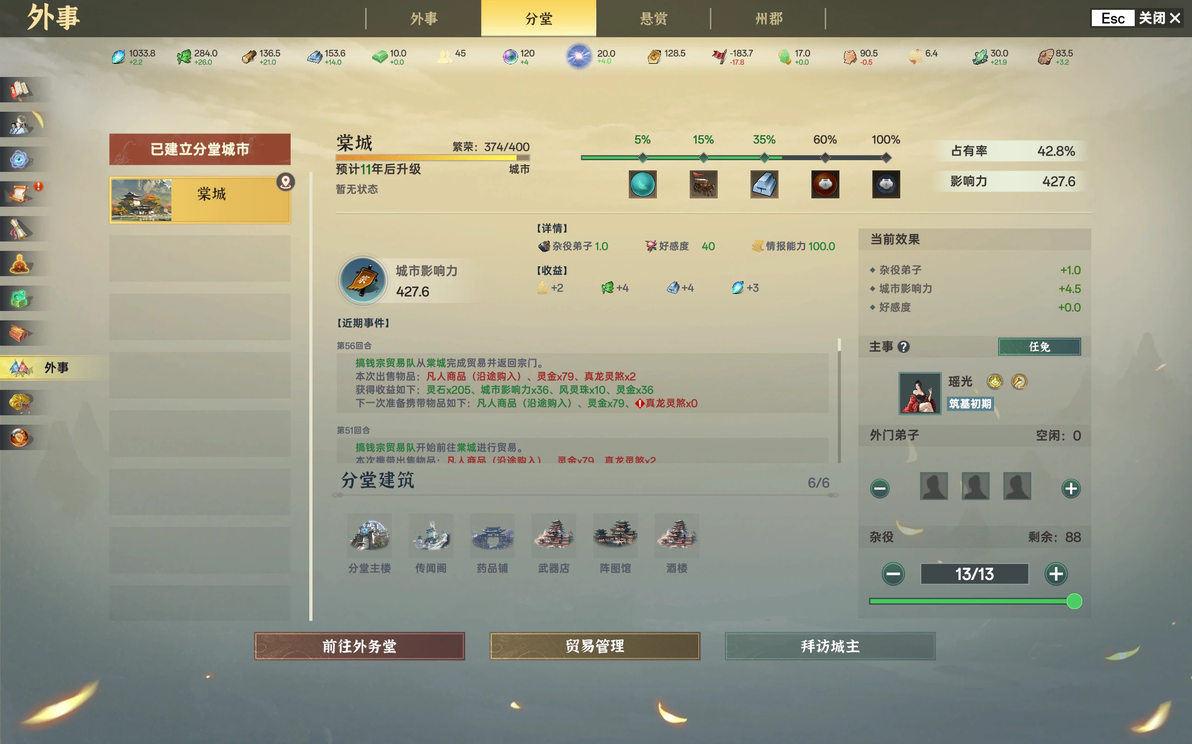Open the tied scroll sidebar icon
This screenshot has height=744, width=1192.
pos(20,229)
